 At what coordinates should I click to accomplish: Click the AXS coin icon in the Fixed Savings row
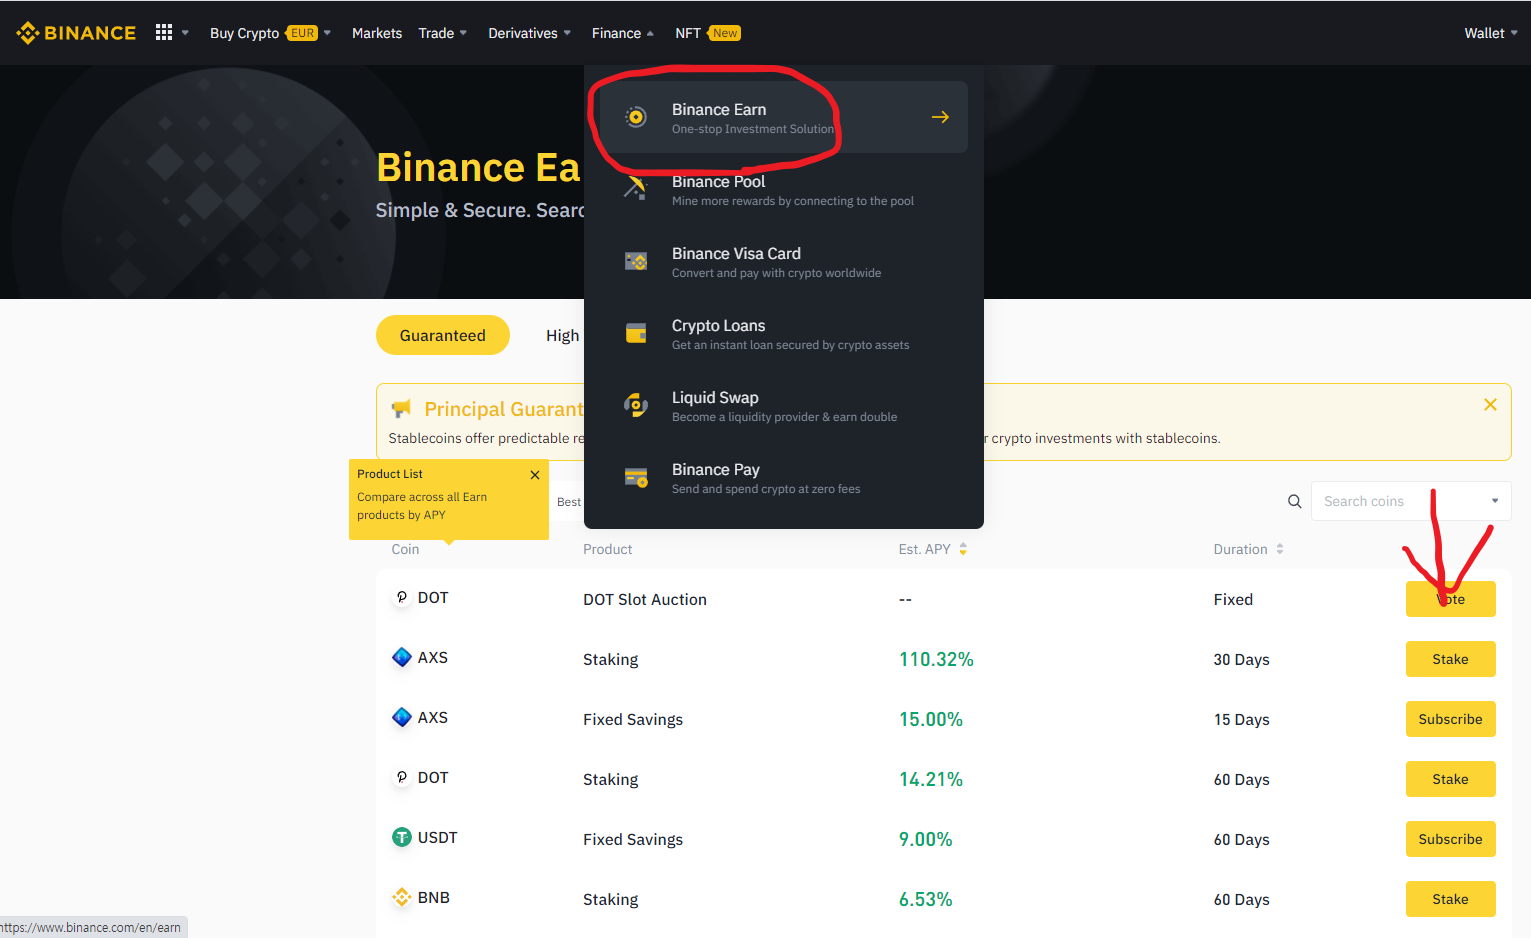pos(402,717)
